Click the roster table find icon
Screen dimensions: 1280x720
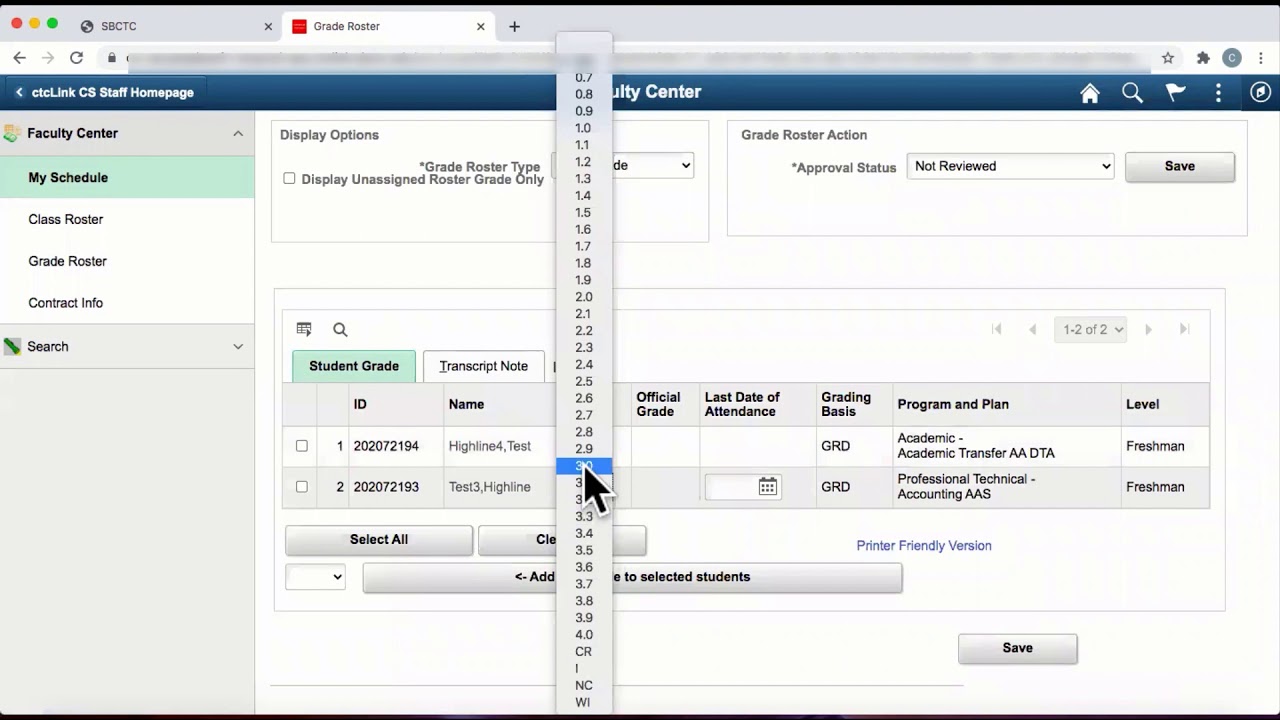340,329
